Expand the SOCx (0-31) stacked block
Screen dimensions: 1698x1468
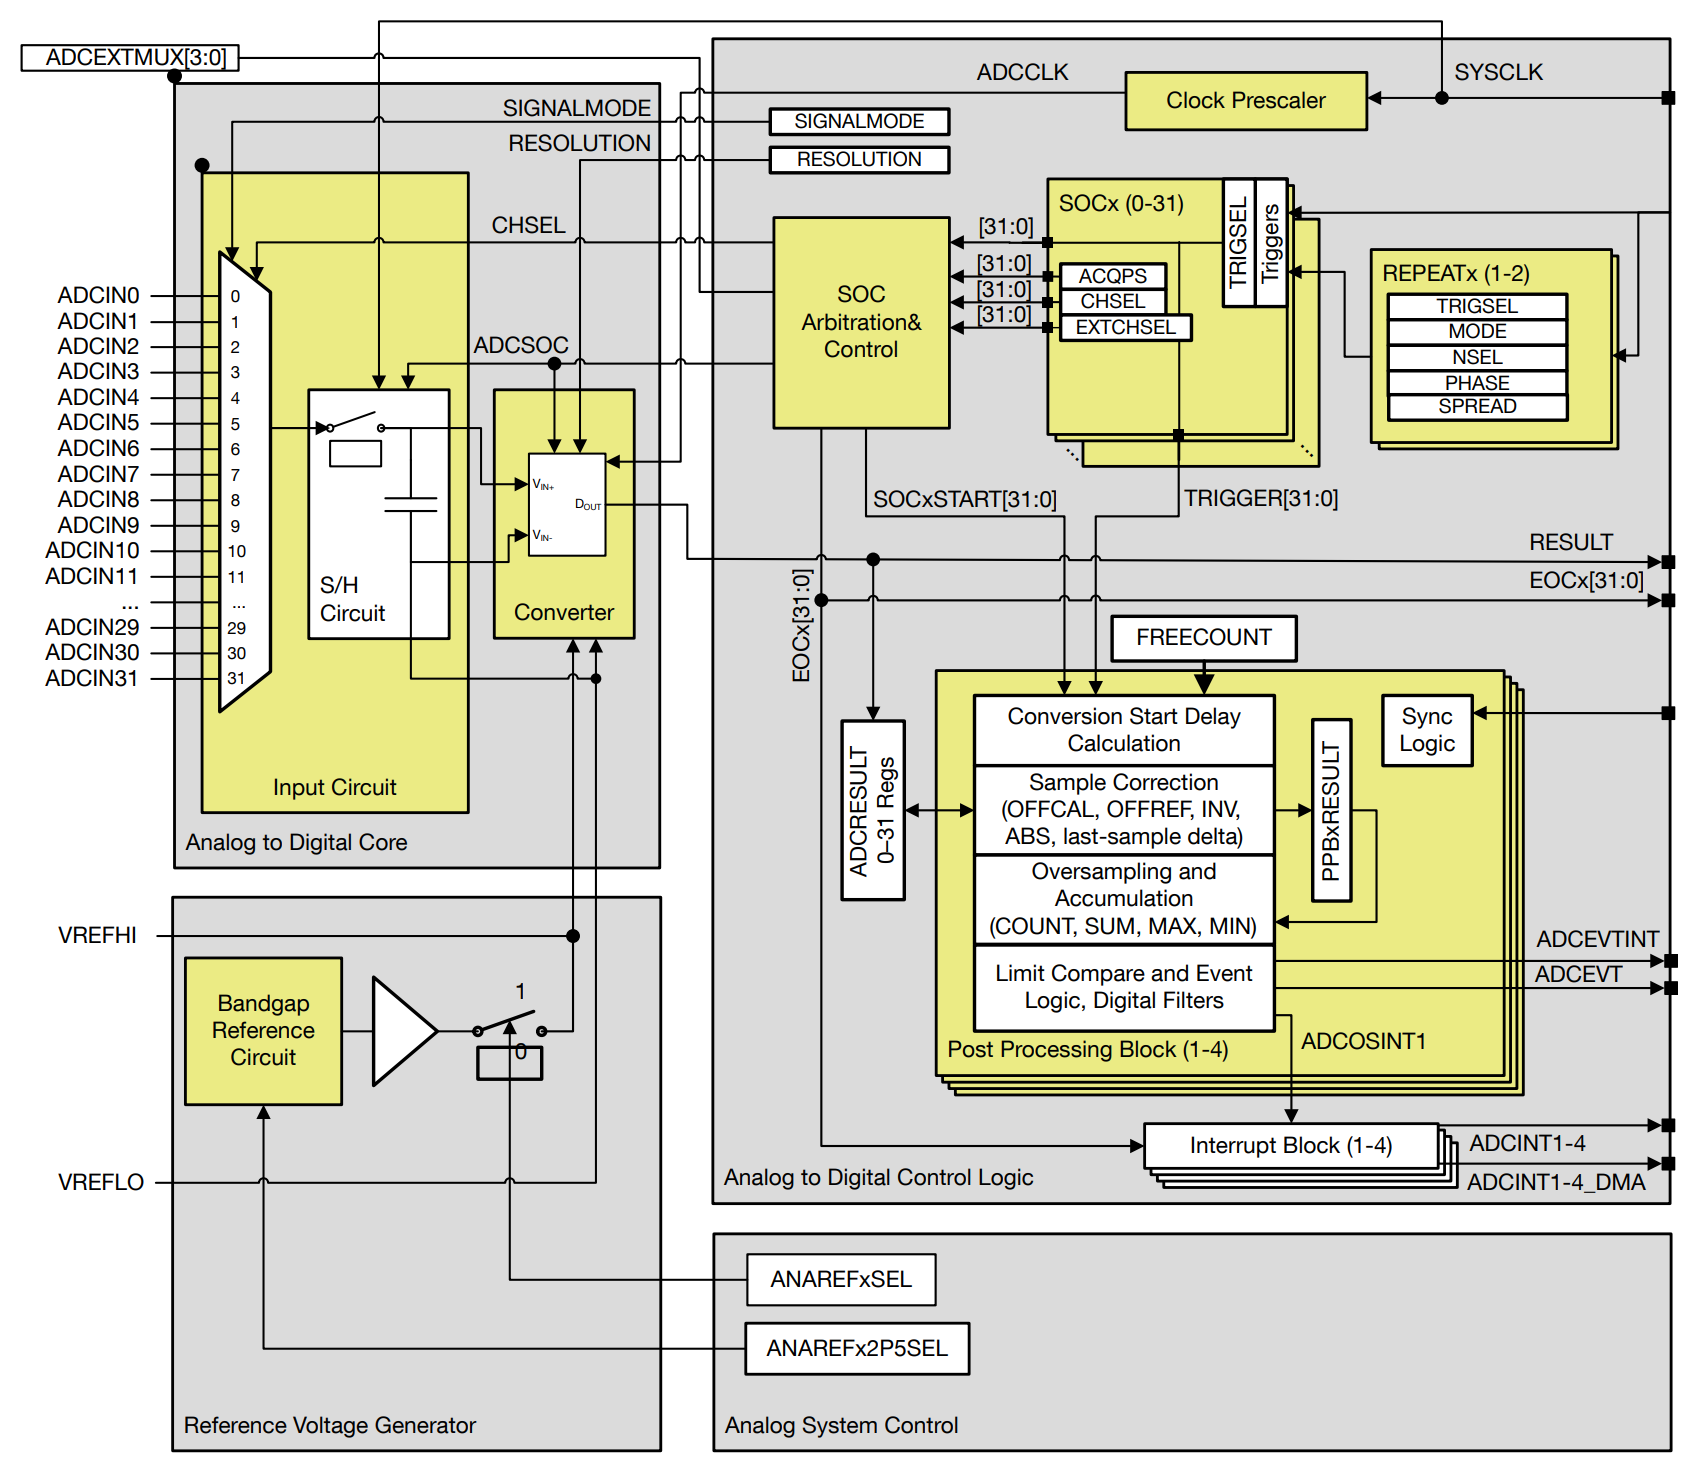(1120, 203)
